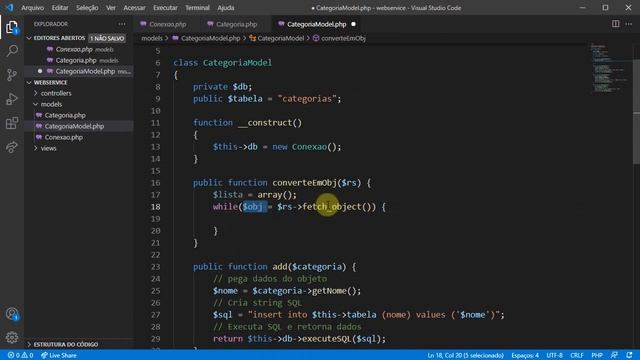Collapse the models folder
The height and width of the screenshot is (360, 640).
pyautogui.click(x=36, y=104)
